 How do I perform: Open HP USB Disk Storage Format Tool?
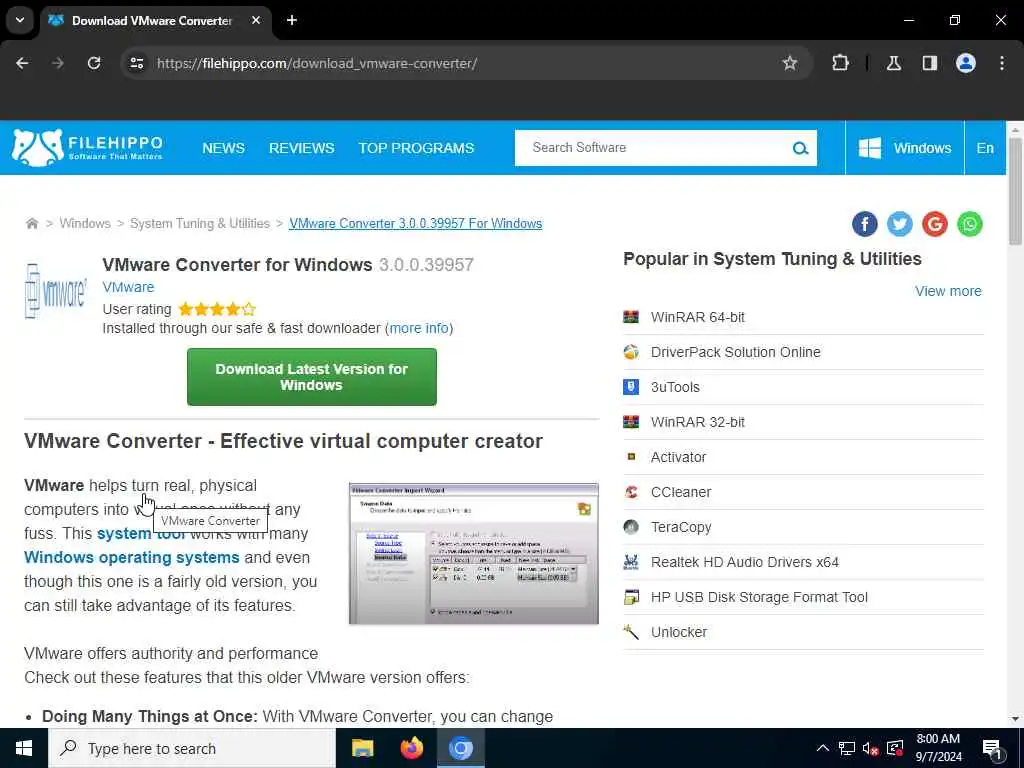click(803, 598)
